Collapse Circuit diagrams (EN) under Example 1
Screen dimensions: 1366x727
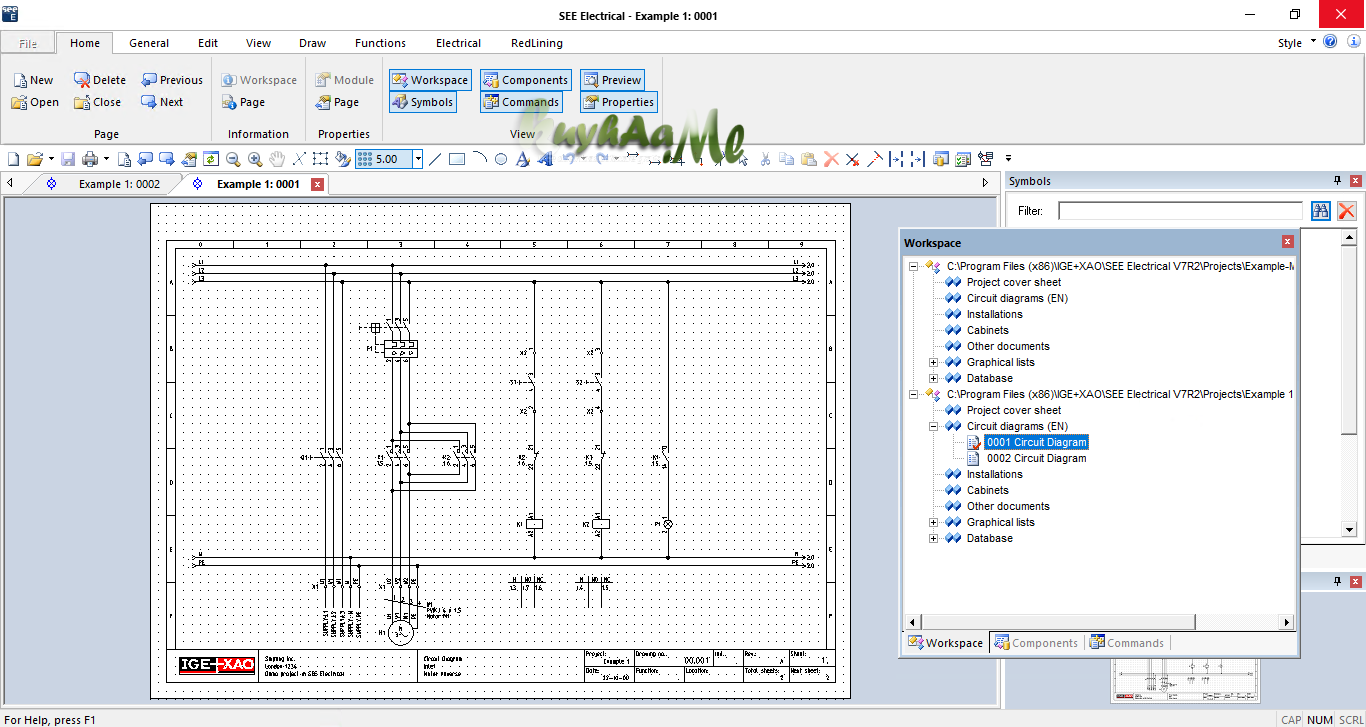tap(933, 426)
